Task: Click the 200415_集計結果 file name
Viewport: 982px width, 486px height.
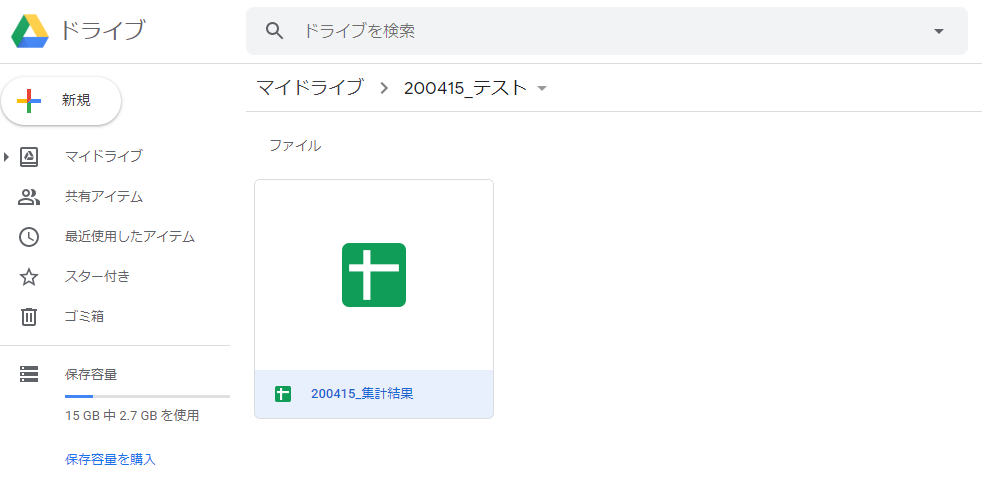Action: coord(362,394)
